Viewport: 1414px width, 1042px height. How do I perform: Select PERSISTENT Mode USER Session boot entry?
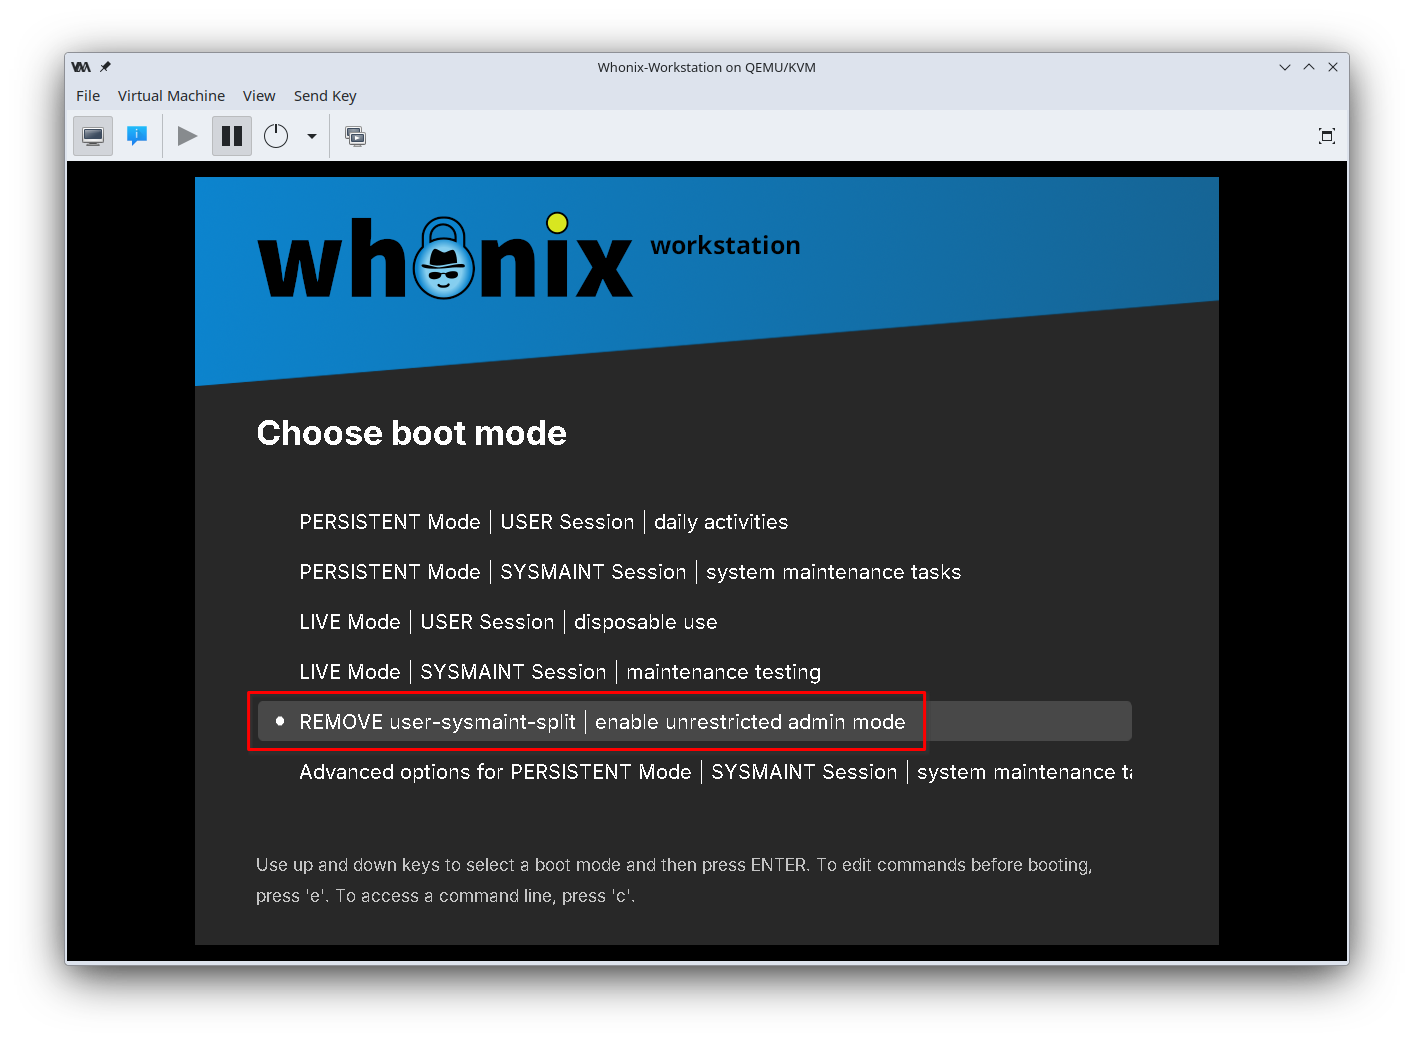[x=543, y=522]
